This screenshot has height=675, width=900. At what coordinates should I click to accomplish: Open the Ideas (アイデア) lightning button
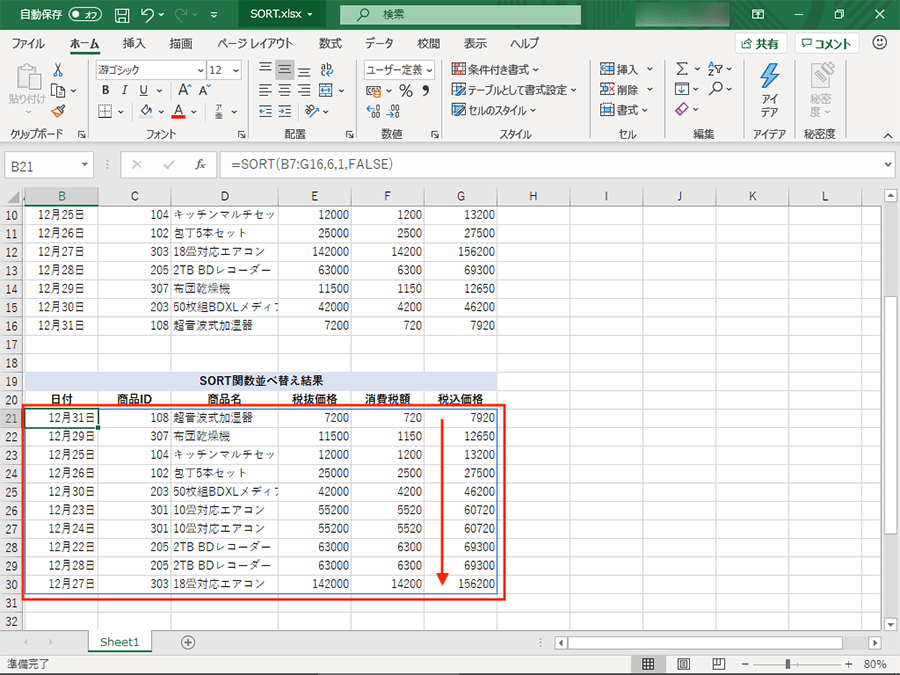(769, 88)
